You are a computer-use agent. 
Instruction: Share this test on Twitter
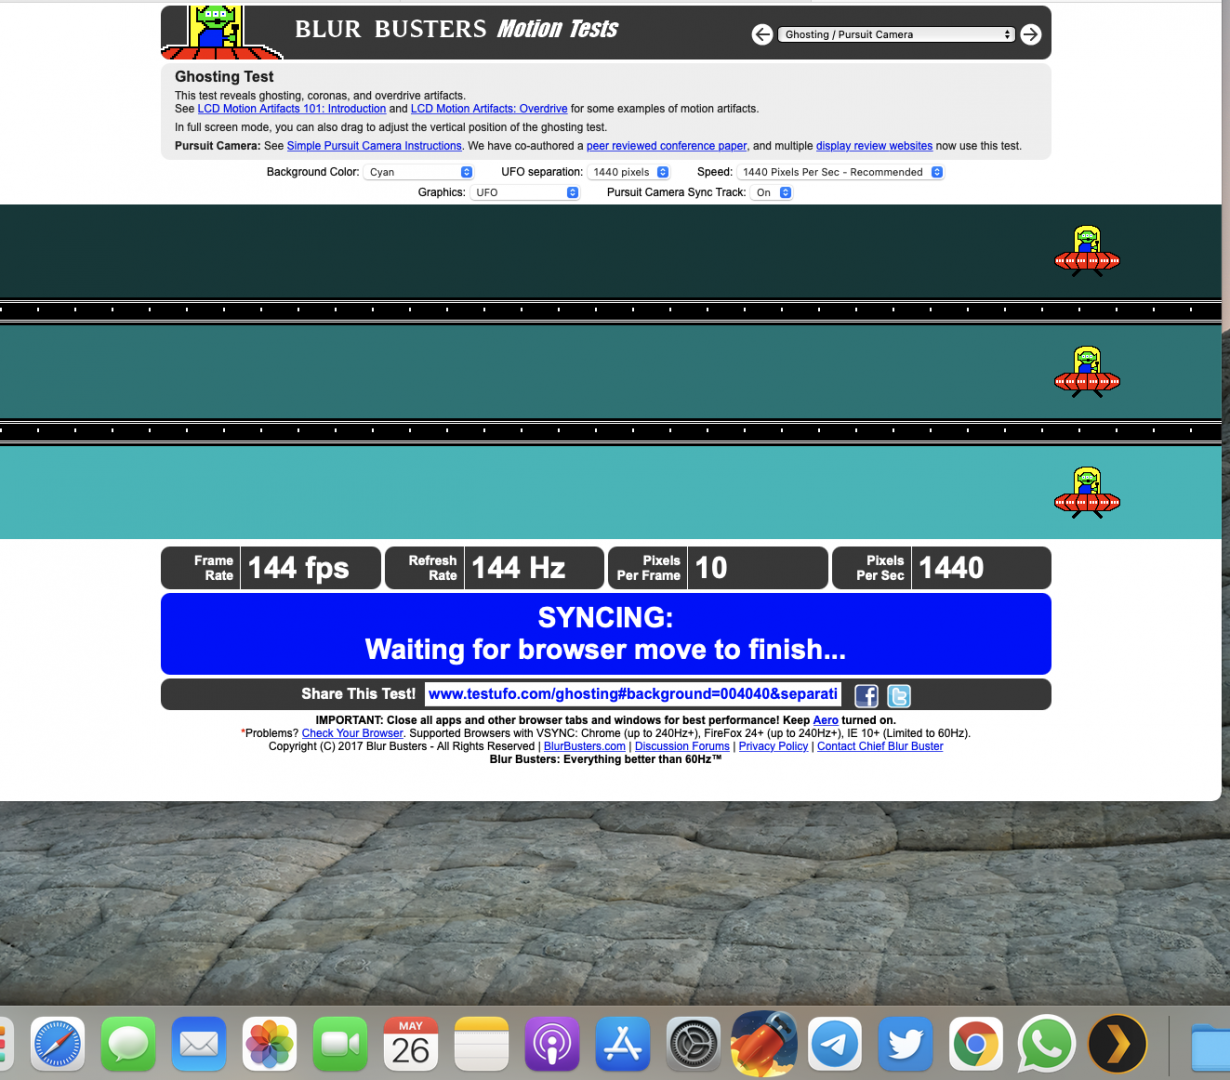click(x=899, y=696)
